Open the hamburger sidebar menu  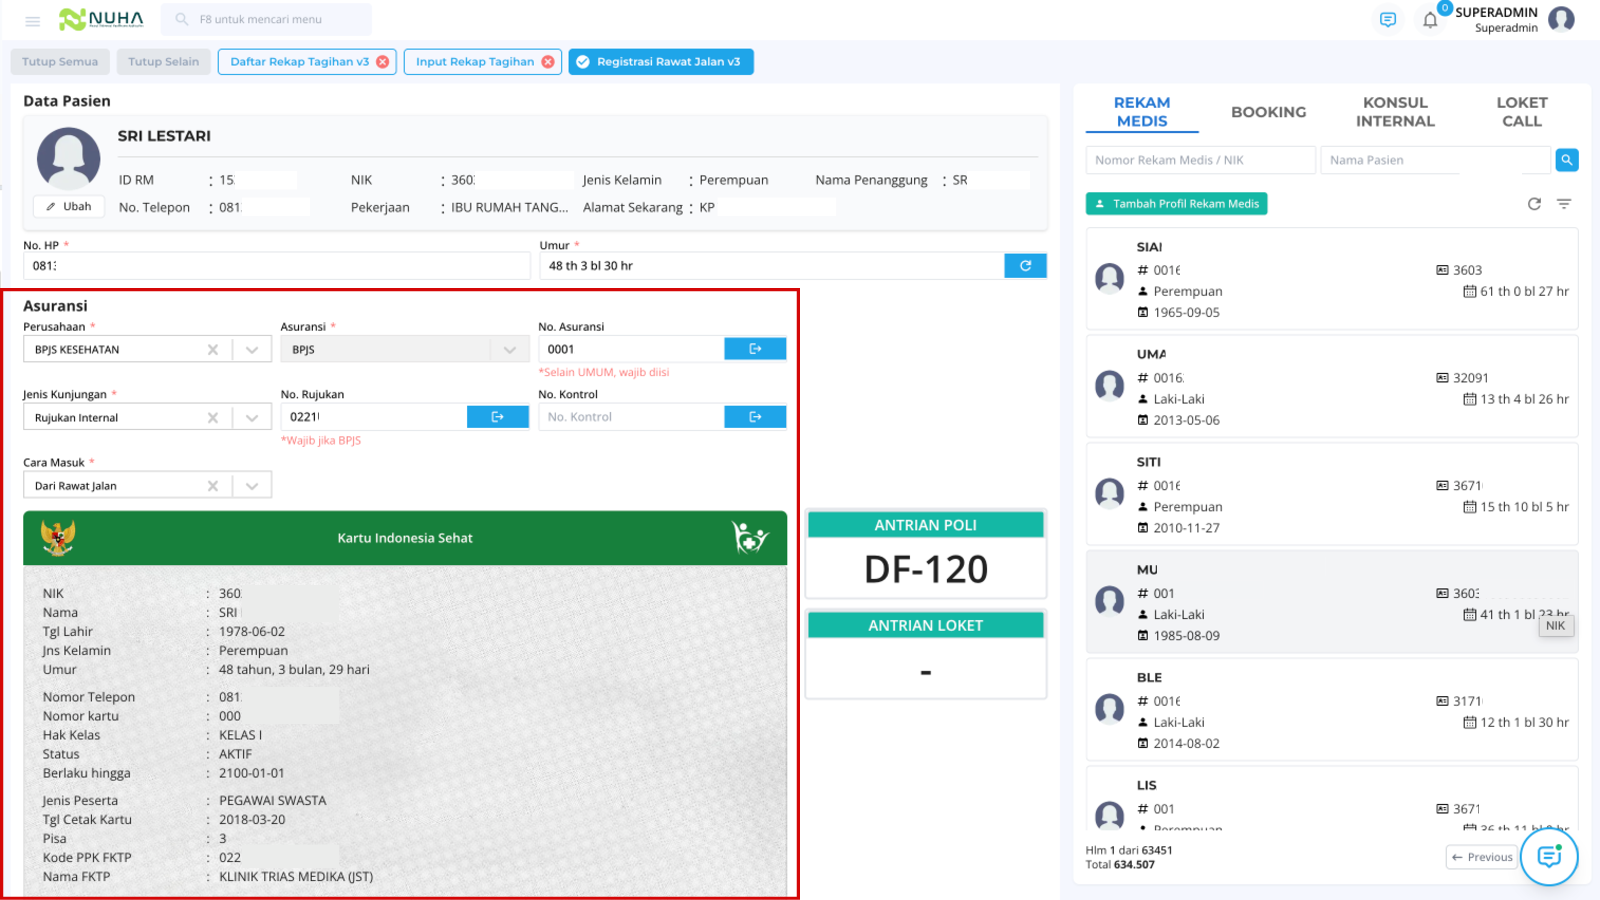(32, 20)
